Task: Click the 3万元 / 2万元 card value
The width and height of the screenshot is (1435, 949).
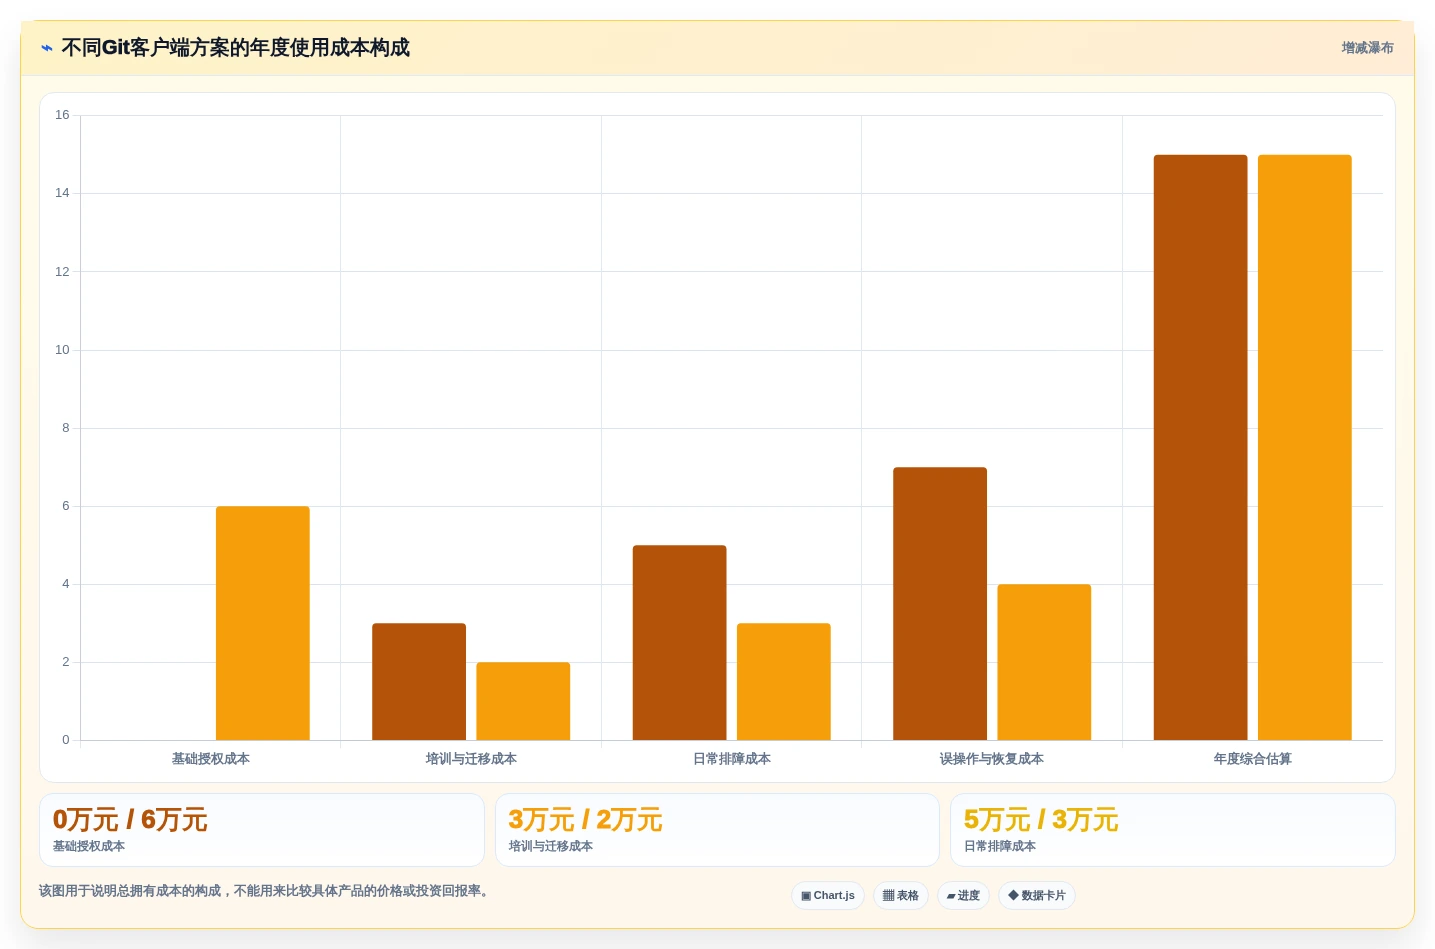Action: click(x=585, y=820)
